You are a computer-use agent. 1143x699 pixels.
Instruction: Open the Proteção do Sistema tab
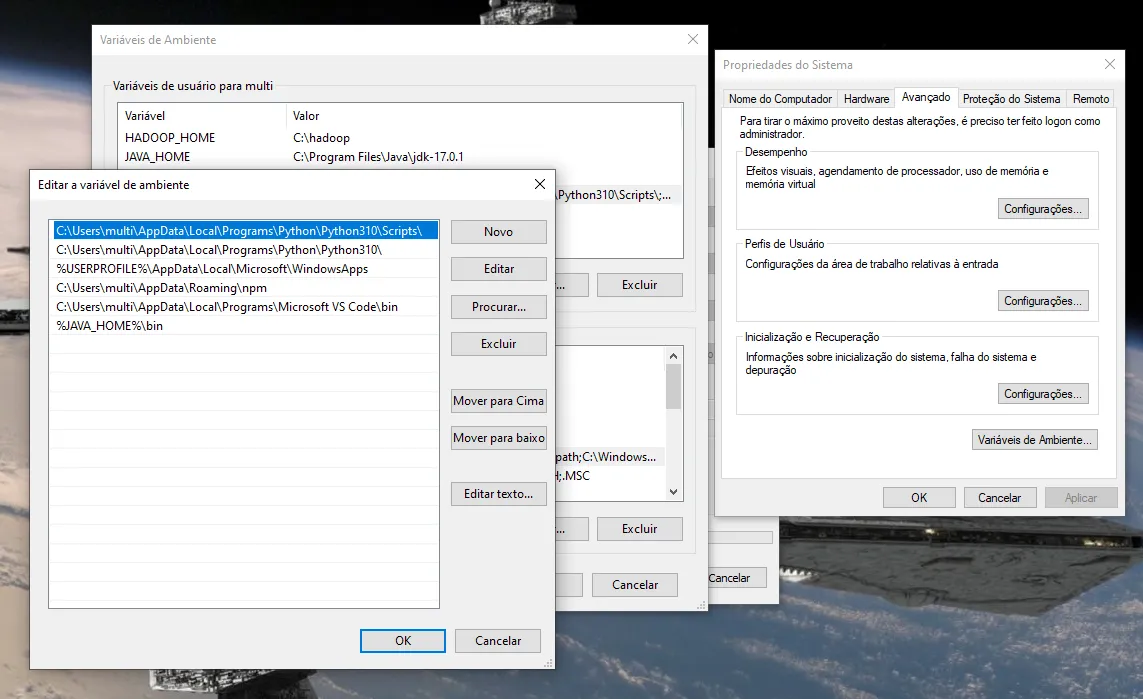pyautogui.click(x=1011, y=98)
